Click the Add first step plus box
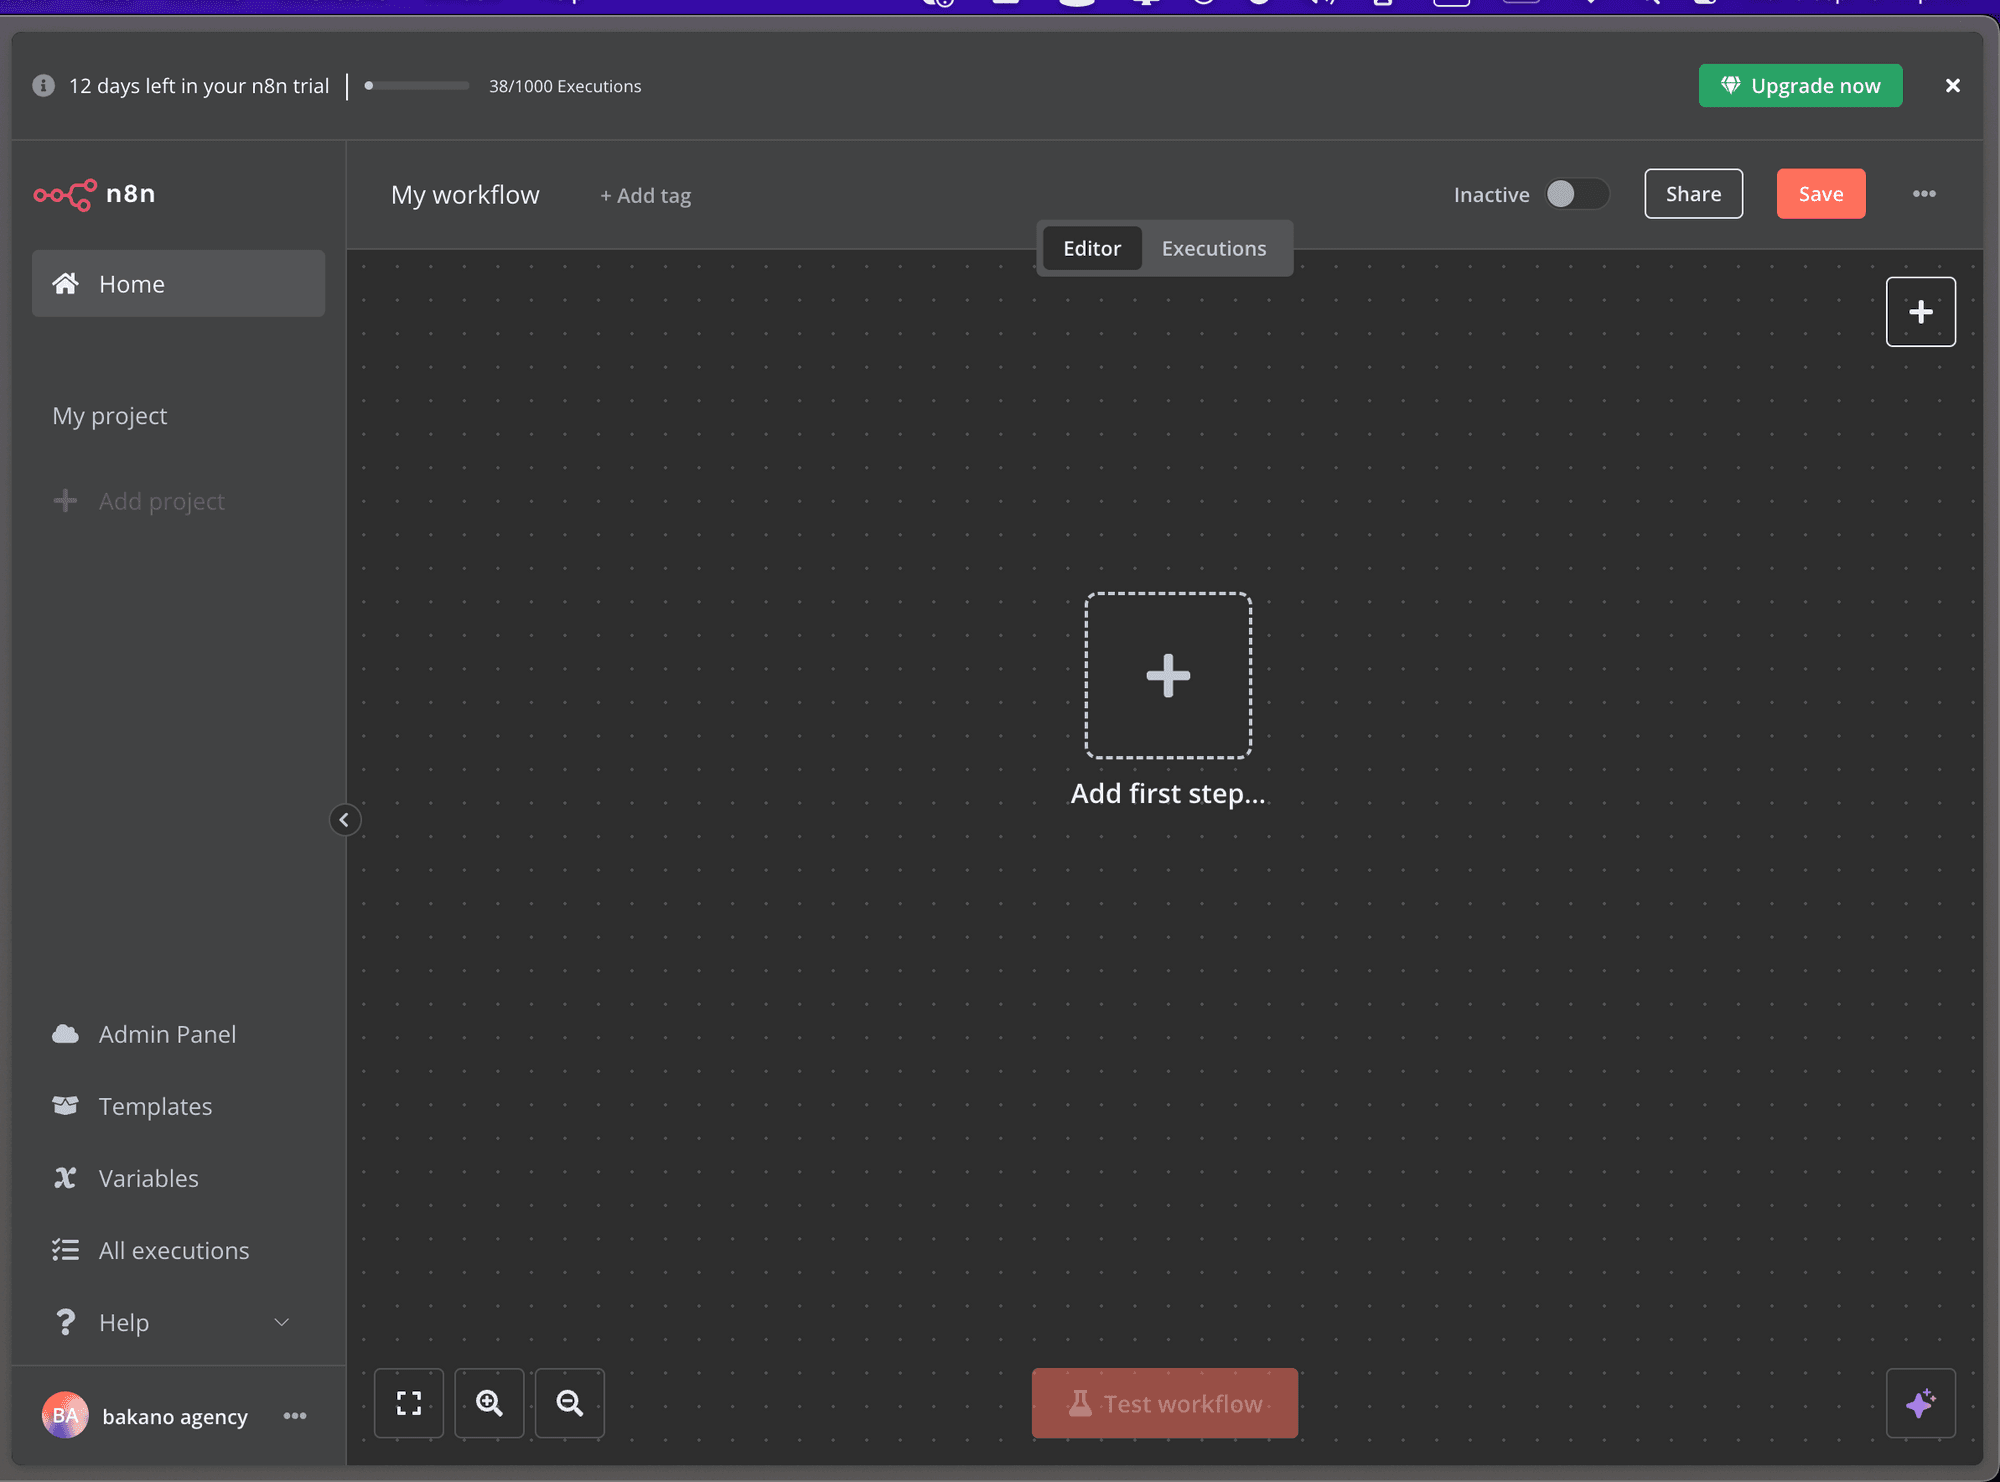This screenshot has height=1482, width=2000. (1168, 675)
